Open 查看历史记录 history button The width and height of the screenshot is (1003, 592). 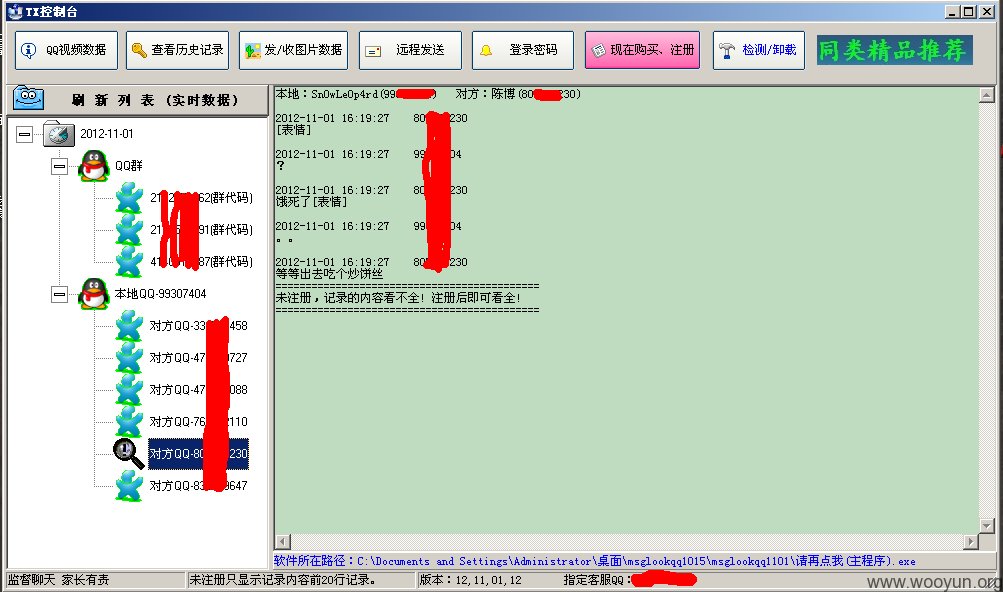tap(178, 50)
